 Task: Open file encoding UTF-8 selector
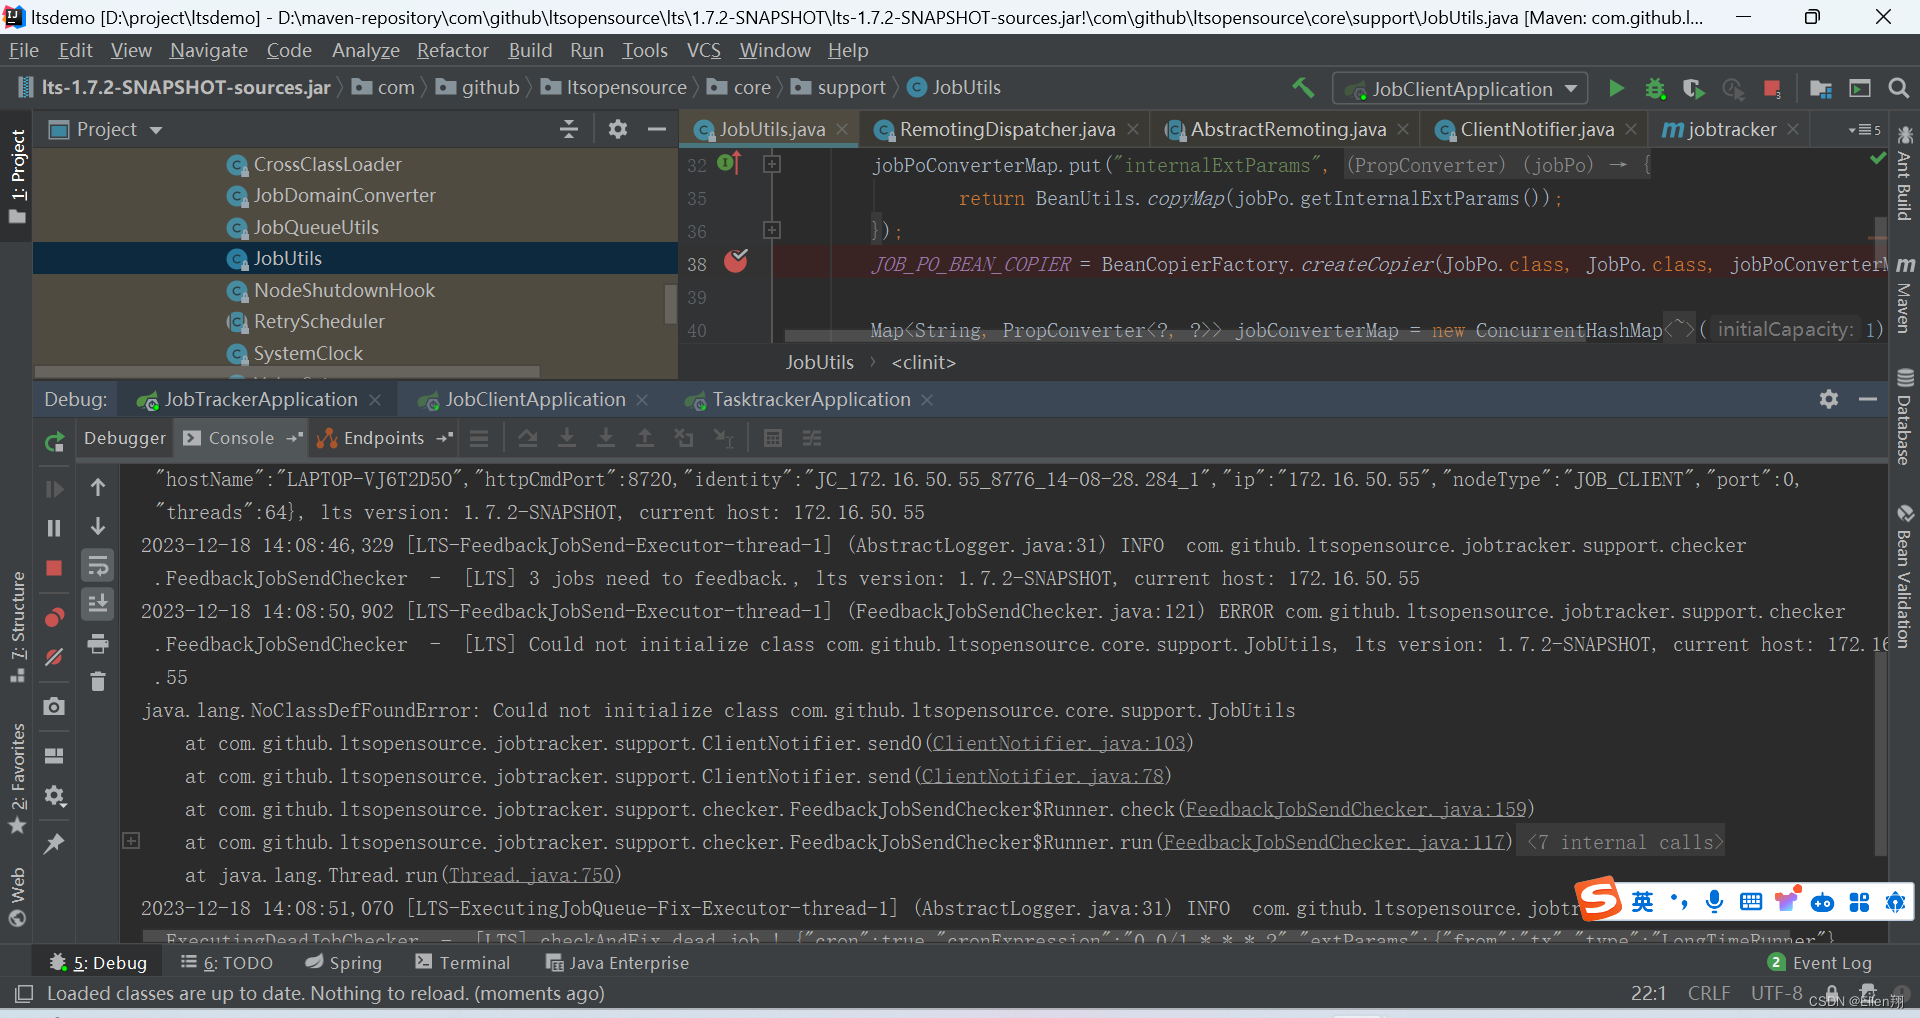coord(1776,993)
